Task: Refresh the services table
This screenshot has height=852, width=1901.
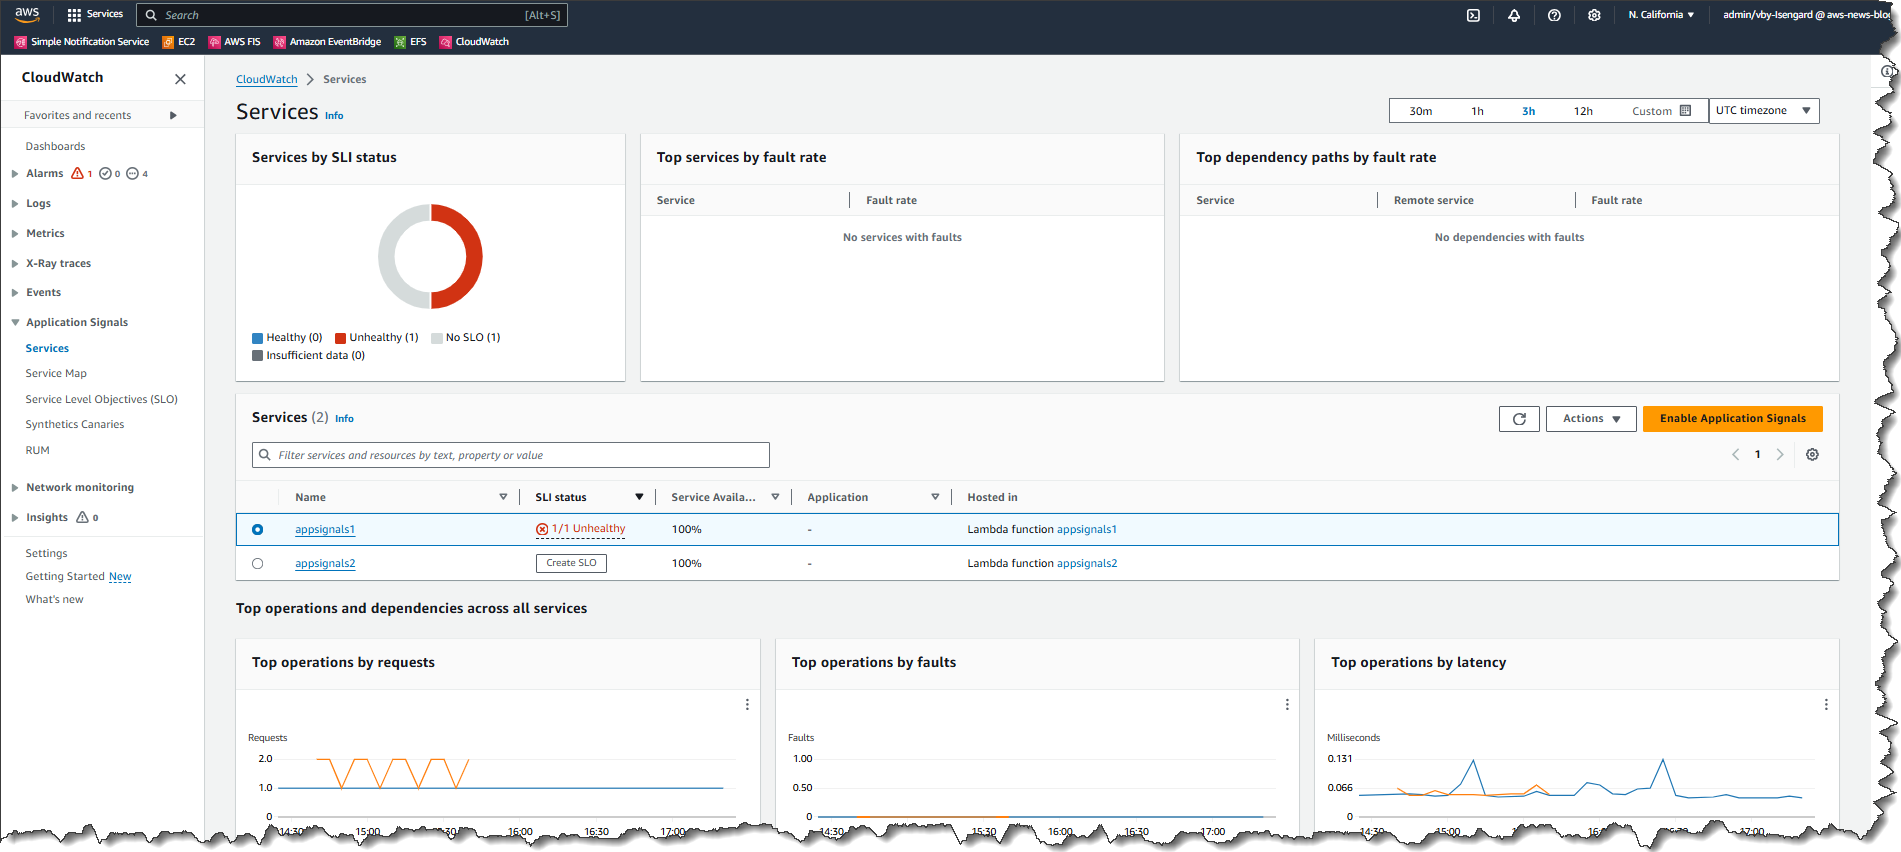Action: pos(1519,419)
